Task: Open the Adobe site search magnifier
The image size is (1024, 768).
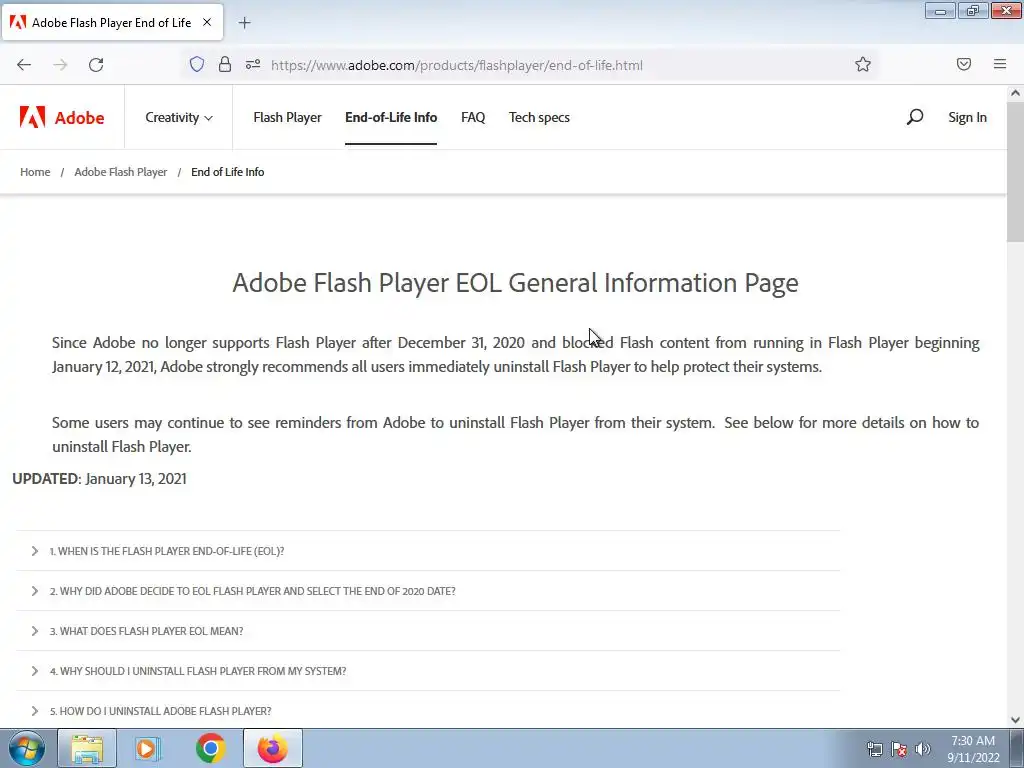Action: [x=915, y=117]
